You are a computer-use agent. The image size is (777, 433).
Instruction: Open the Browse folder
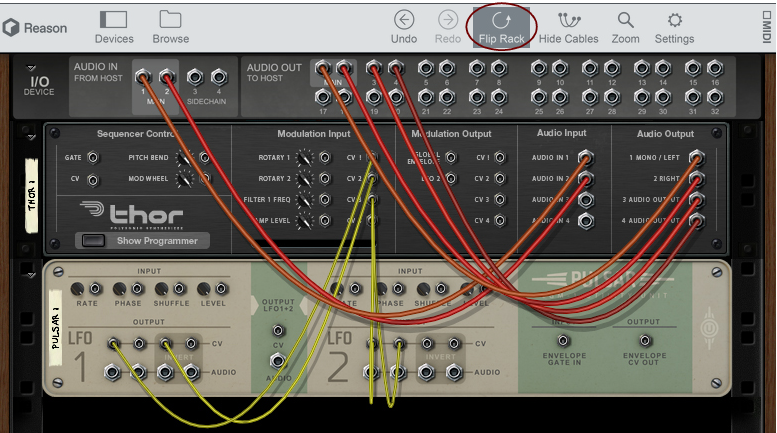[x=170, y=28]
